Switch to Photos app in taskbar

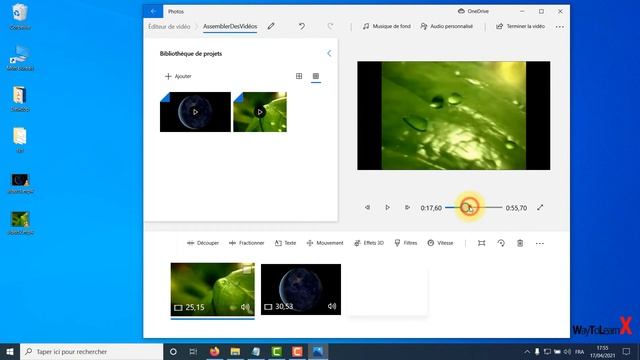[318, 351]
